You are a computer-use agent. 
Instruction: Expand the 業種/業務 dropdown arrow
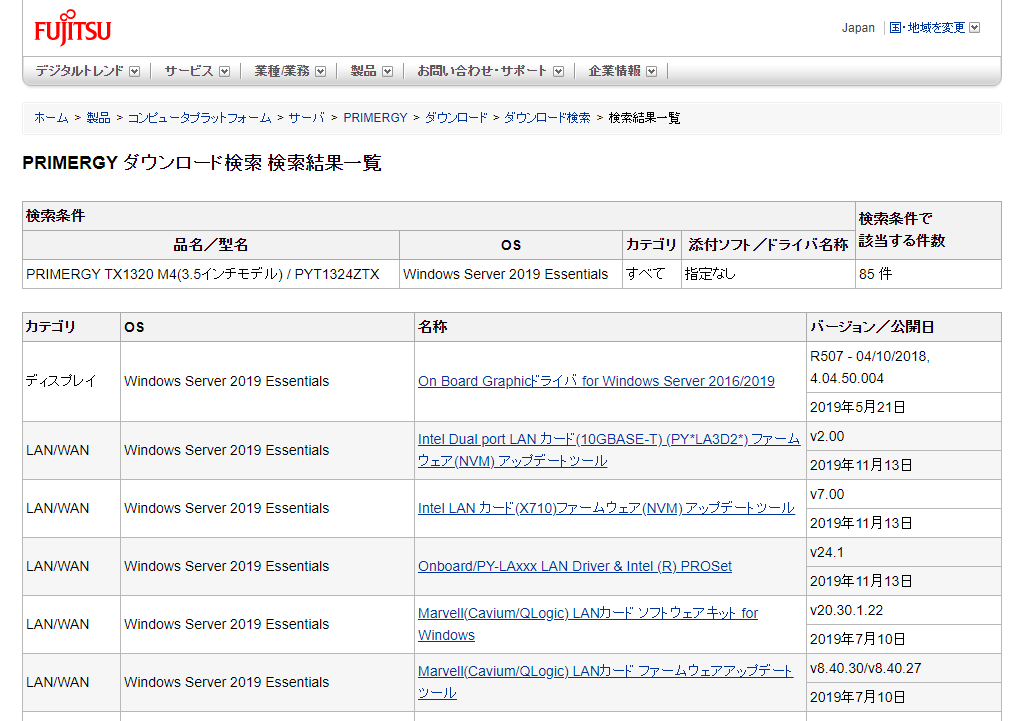pos(320,72)
